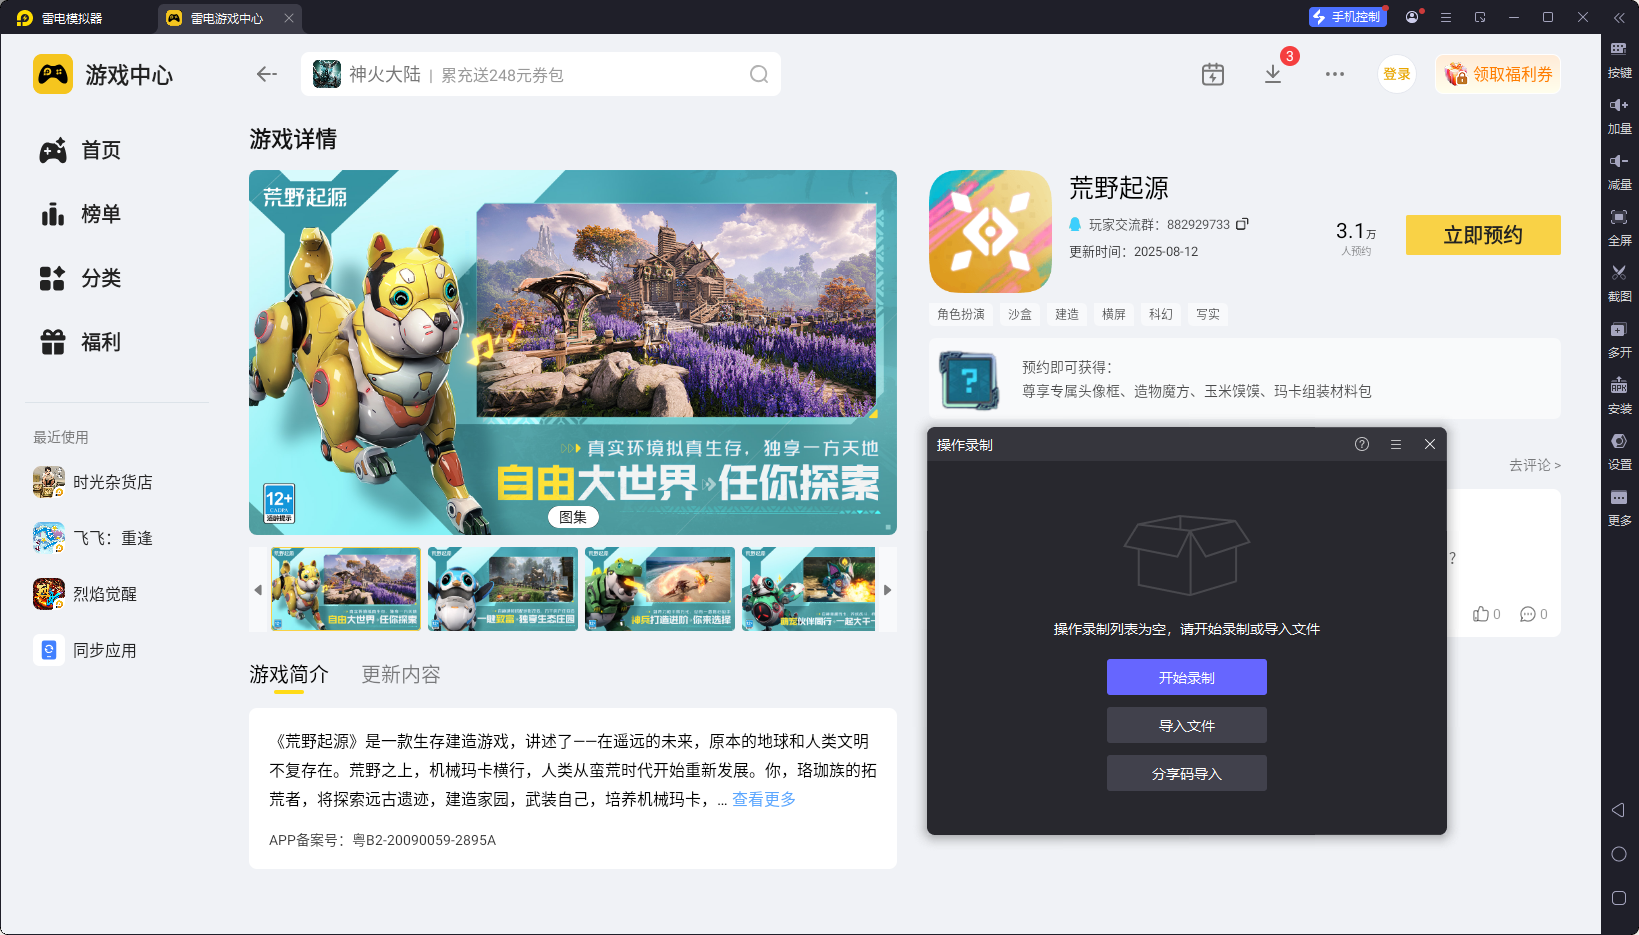This screenshot has width=1639, height=935.
Task: Click the search field showing 神火大陆
Action: point(540,74)
